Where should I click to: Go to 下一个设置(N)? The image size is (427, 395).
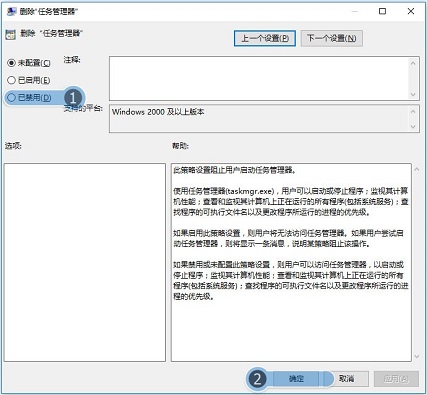[332, 38]
